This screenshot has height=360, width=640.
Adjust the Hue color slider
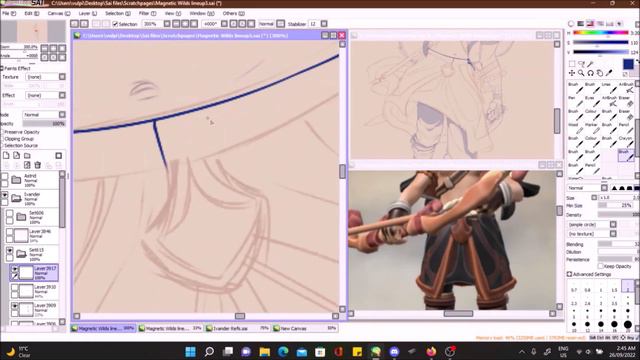[x=600, y=33]
